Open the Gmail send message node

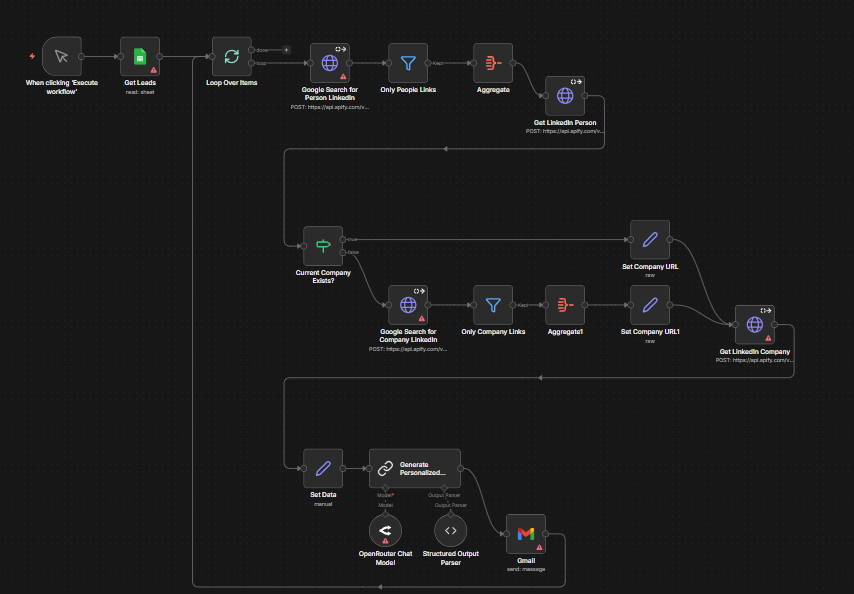[x=525, y=534]
